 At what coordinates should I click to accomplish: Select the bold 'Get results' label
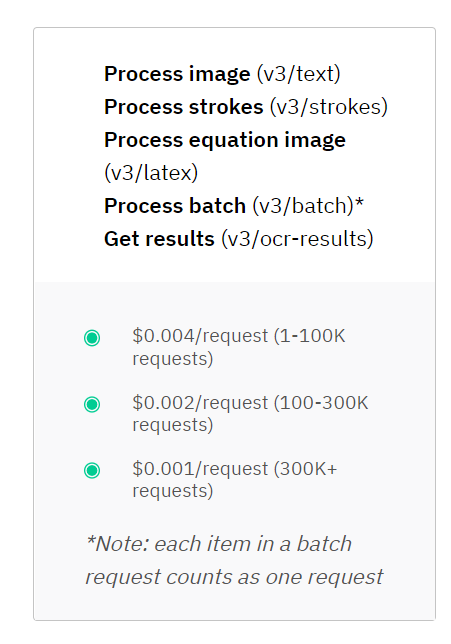[159, 239]
